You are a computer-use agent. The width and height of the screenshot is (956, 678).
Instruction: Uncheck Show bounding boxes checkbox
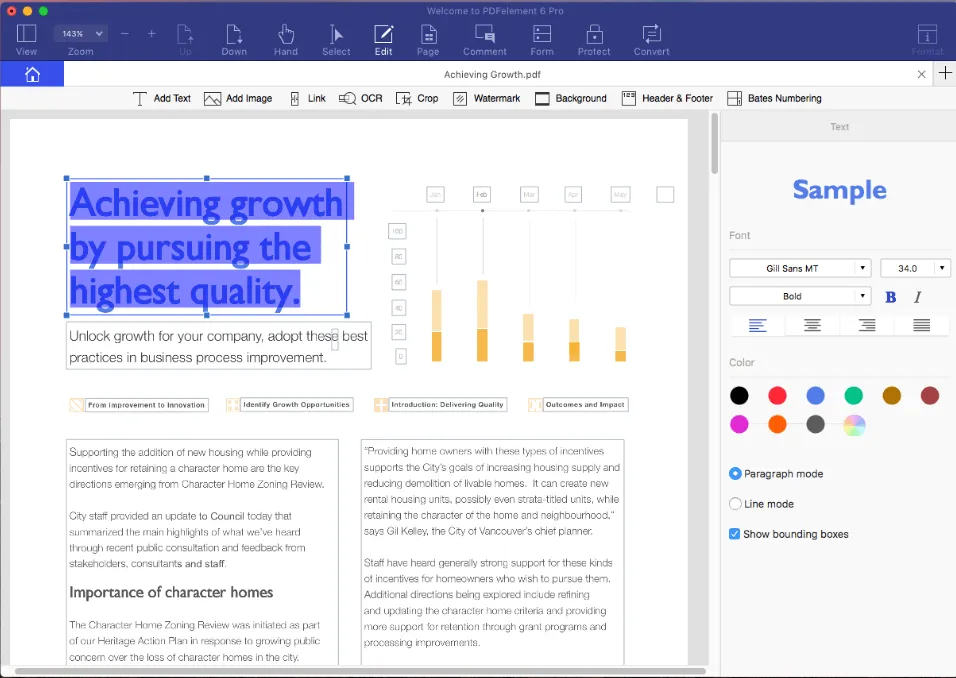point(735,534)
